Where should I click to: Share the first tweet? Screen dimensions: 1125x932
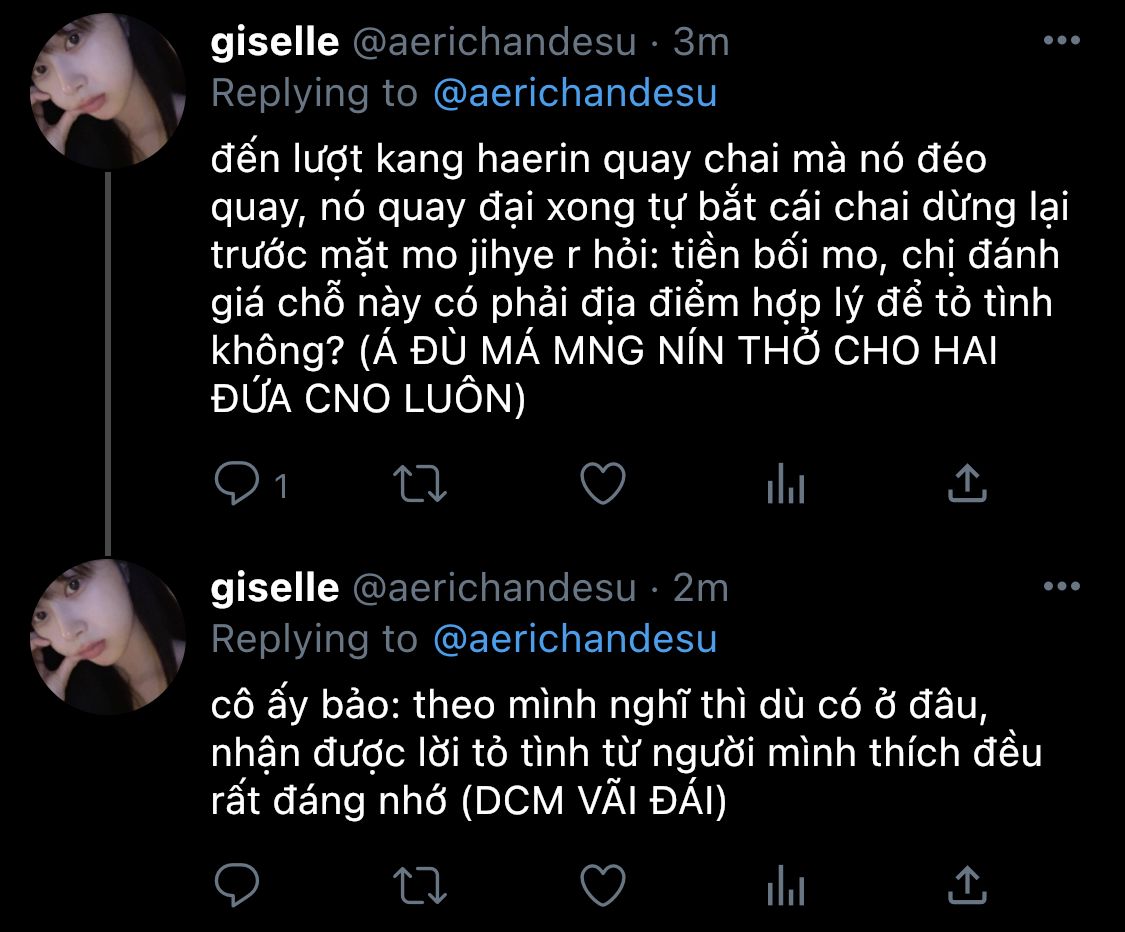point(967,482)
